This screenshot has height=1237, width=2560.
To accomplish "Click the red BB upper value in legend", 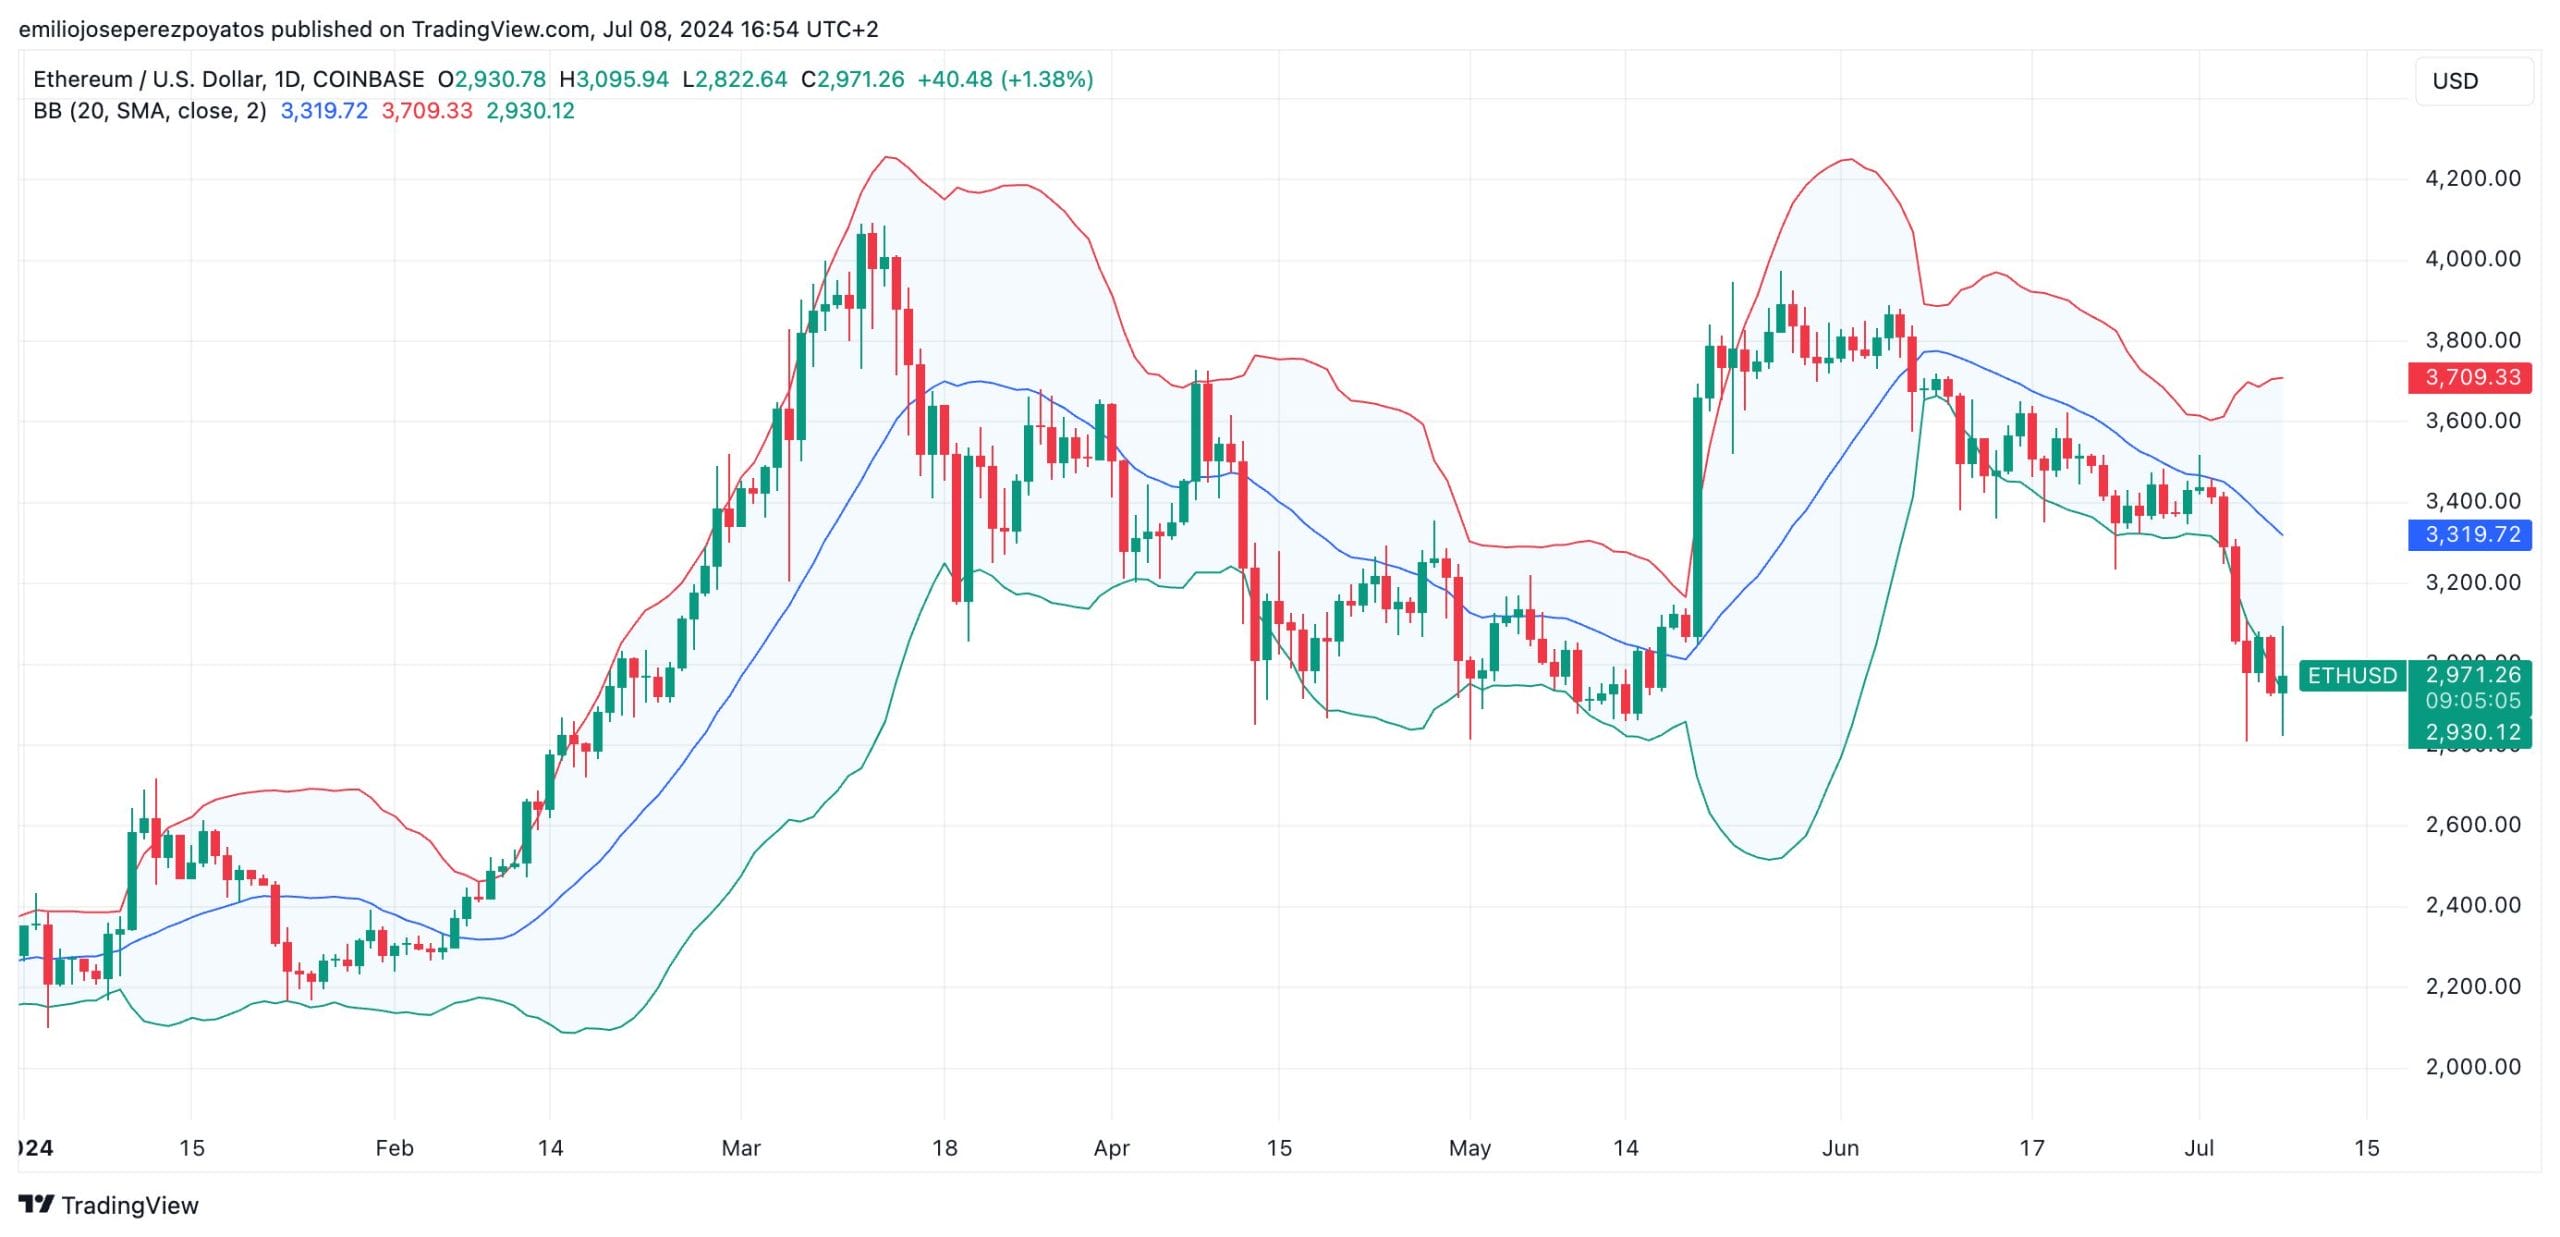I will point(427,111).
